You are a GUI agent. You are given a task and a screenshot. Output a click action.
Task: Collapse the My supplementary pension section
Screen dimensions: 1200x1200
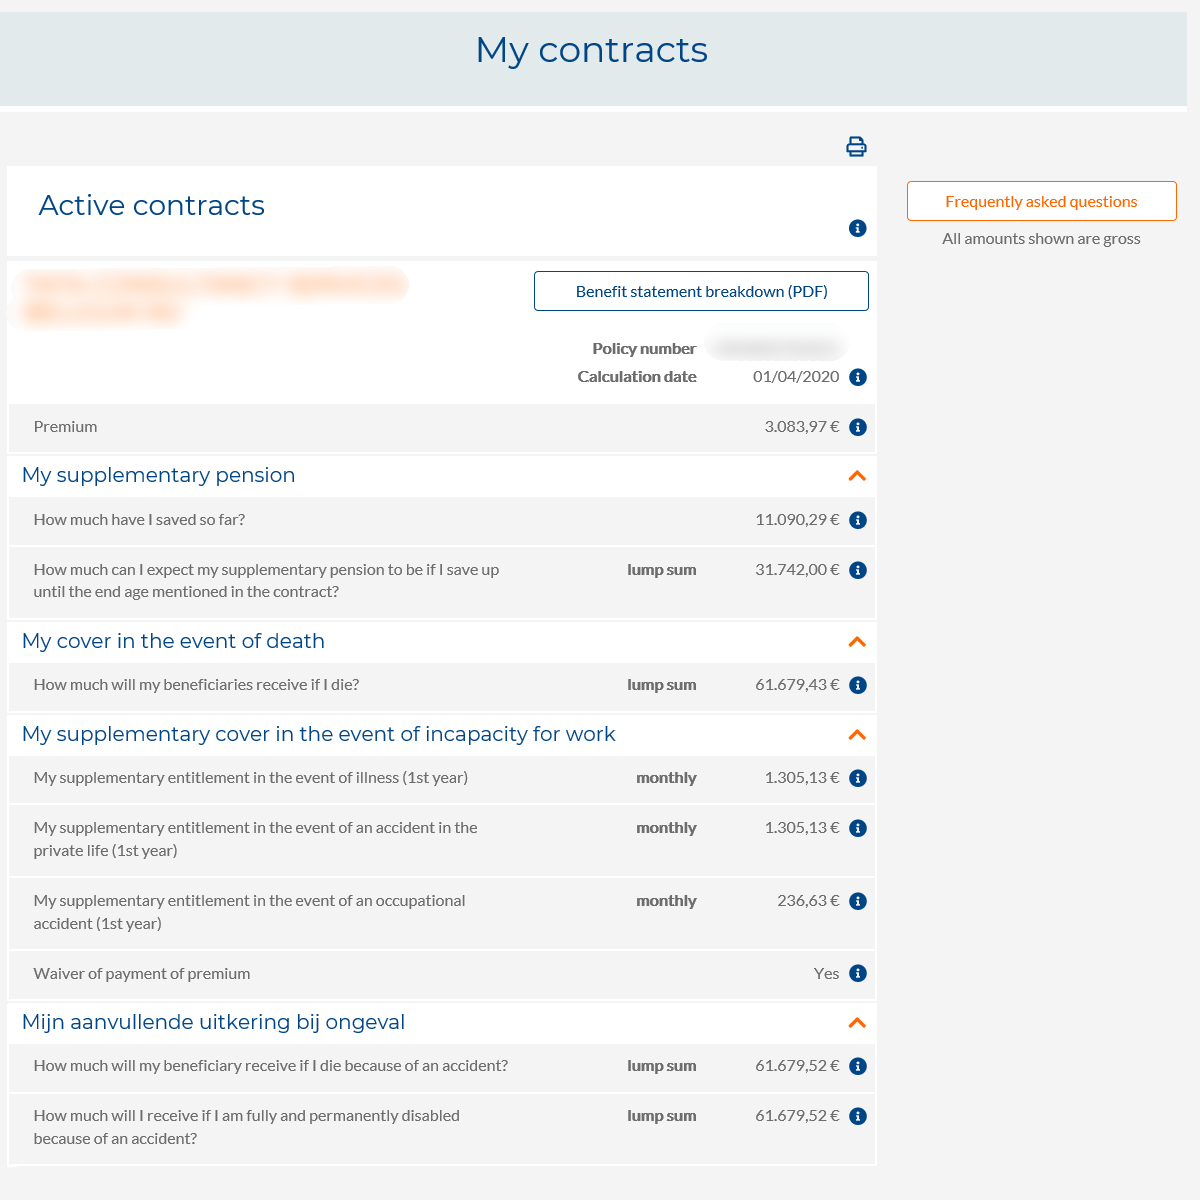(856, 476)
